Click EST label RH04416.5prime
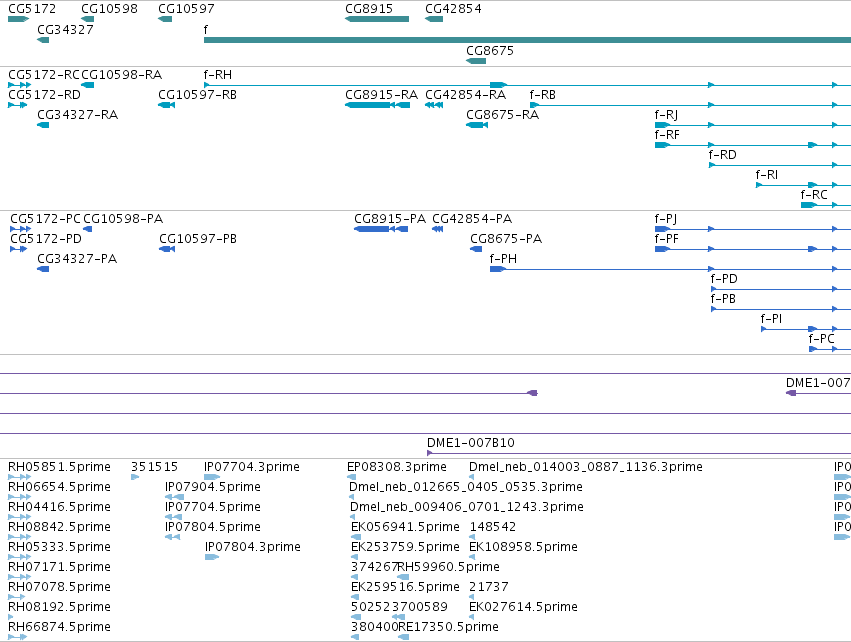 click(x=59, y=507)
